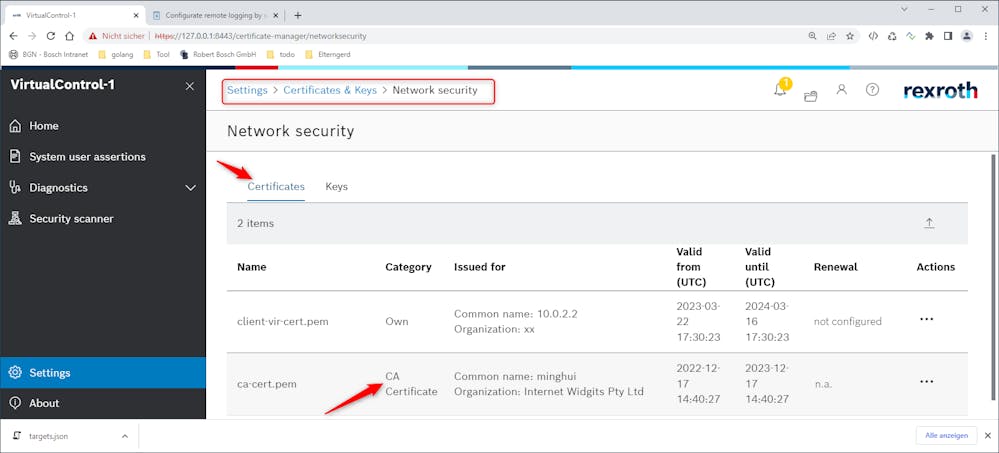Click the share page icon in address bar
The width and height of the screenshot is (999, 453).
(x=831, y=36)
